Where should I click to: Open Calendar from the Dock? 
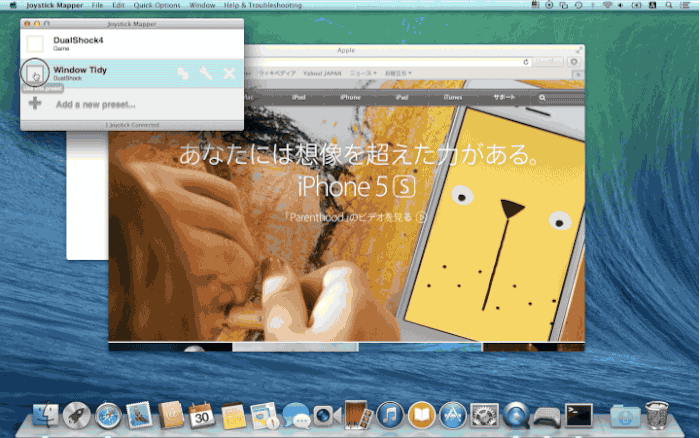201,415
